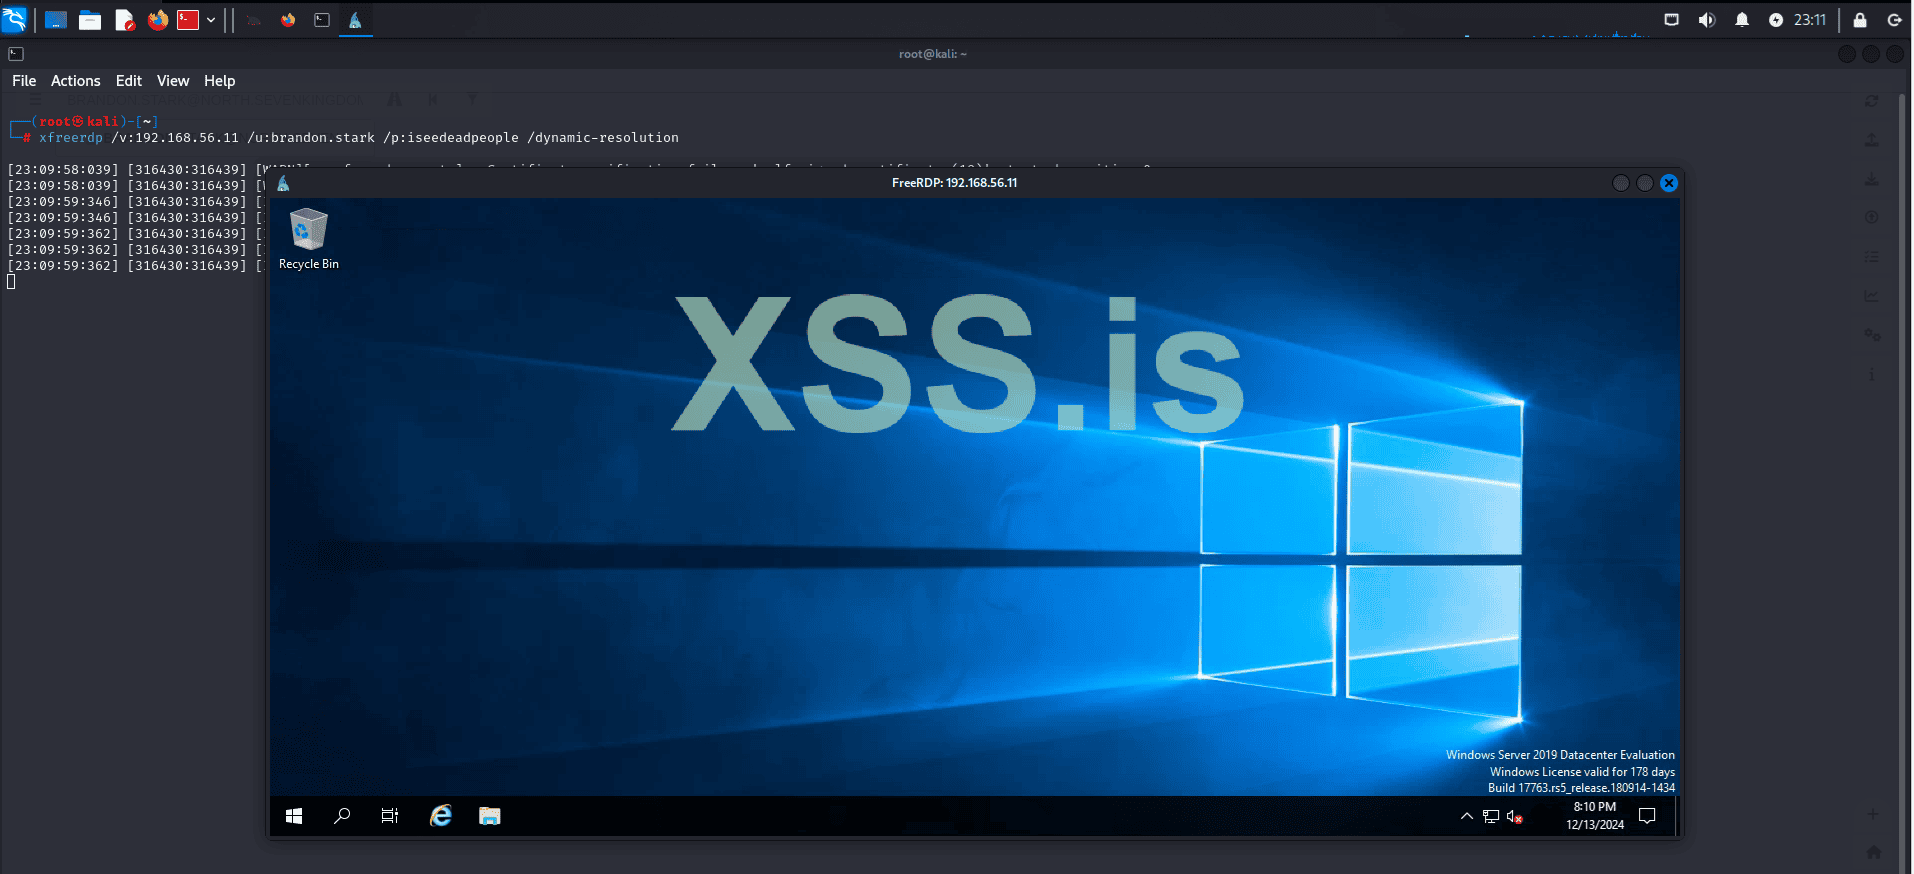Viewport: 1914px width, 874px height.
Task: Click the 'Windows License valid for 178 days' text
Action: (1582, 772)
